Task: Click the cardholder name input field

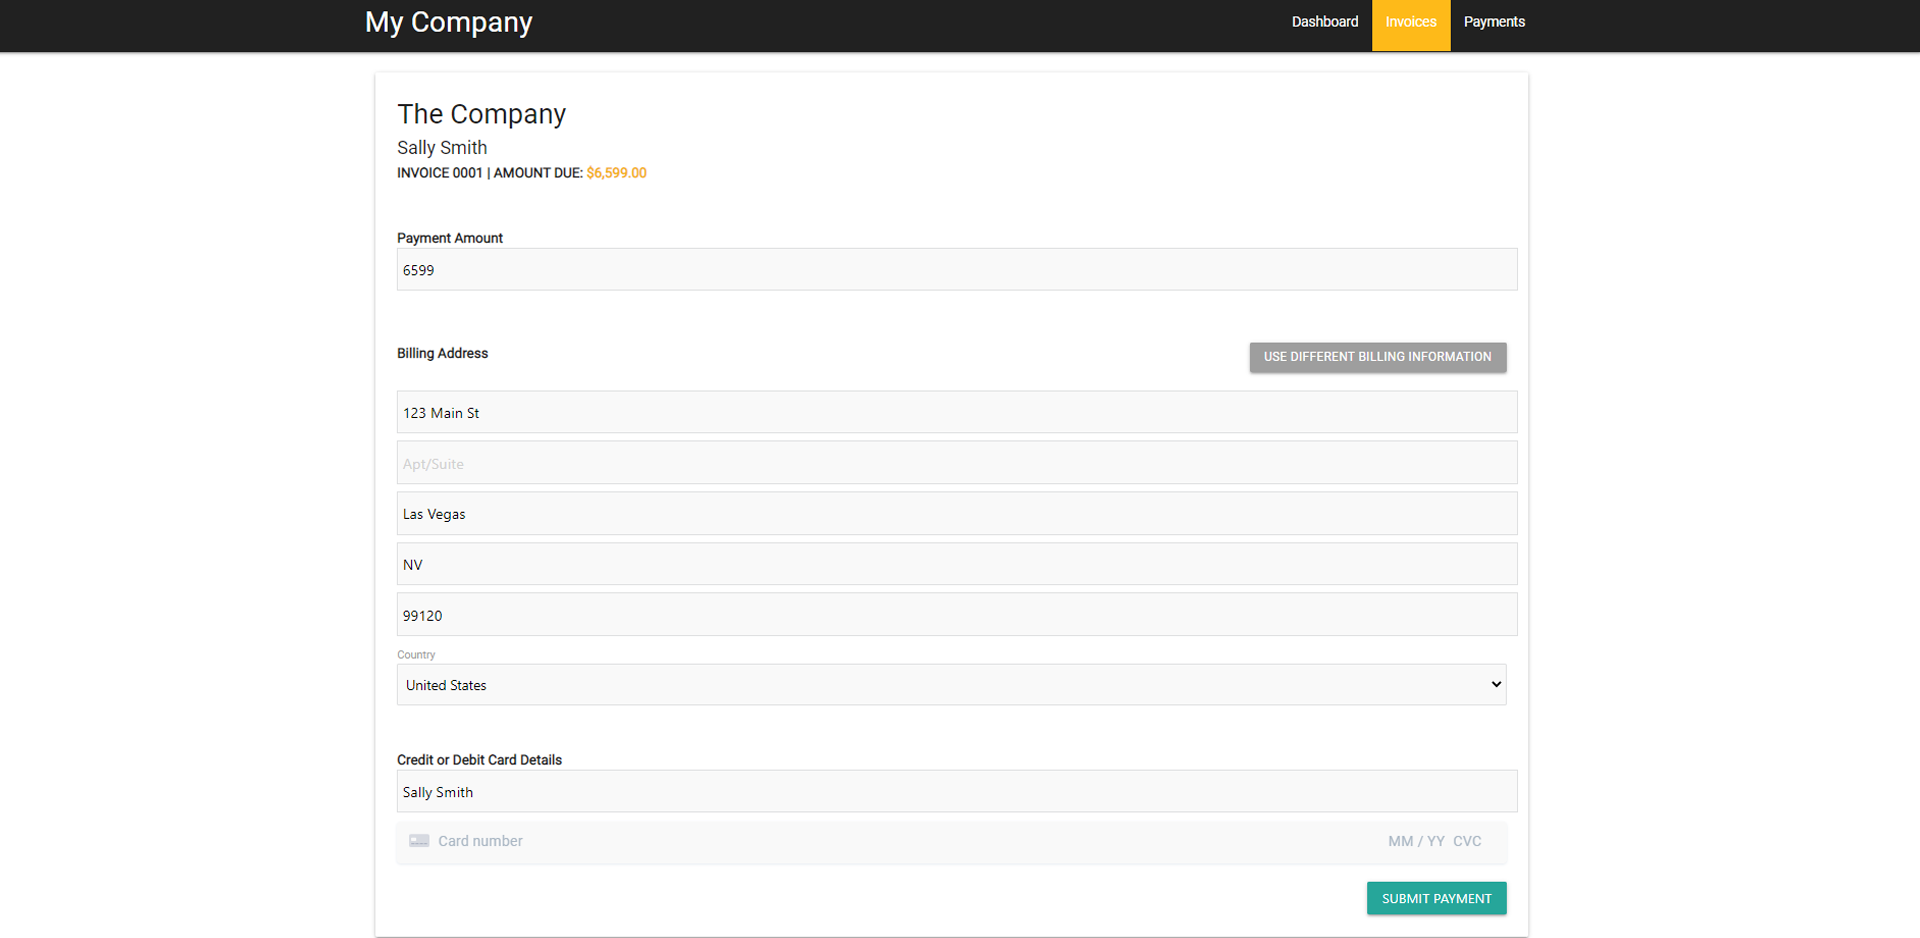Action: 956,792
